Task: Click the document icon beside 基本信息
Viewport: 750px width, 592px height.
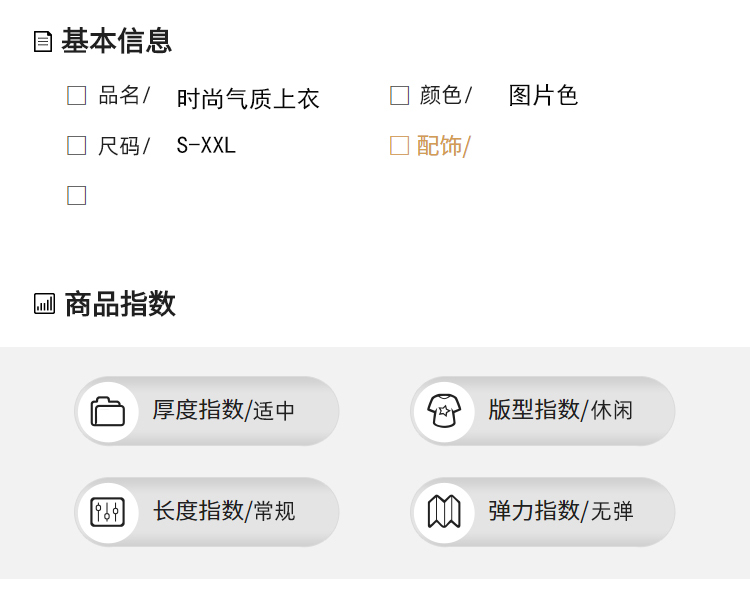Action: pos(43,41)
